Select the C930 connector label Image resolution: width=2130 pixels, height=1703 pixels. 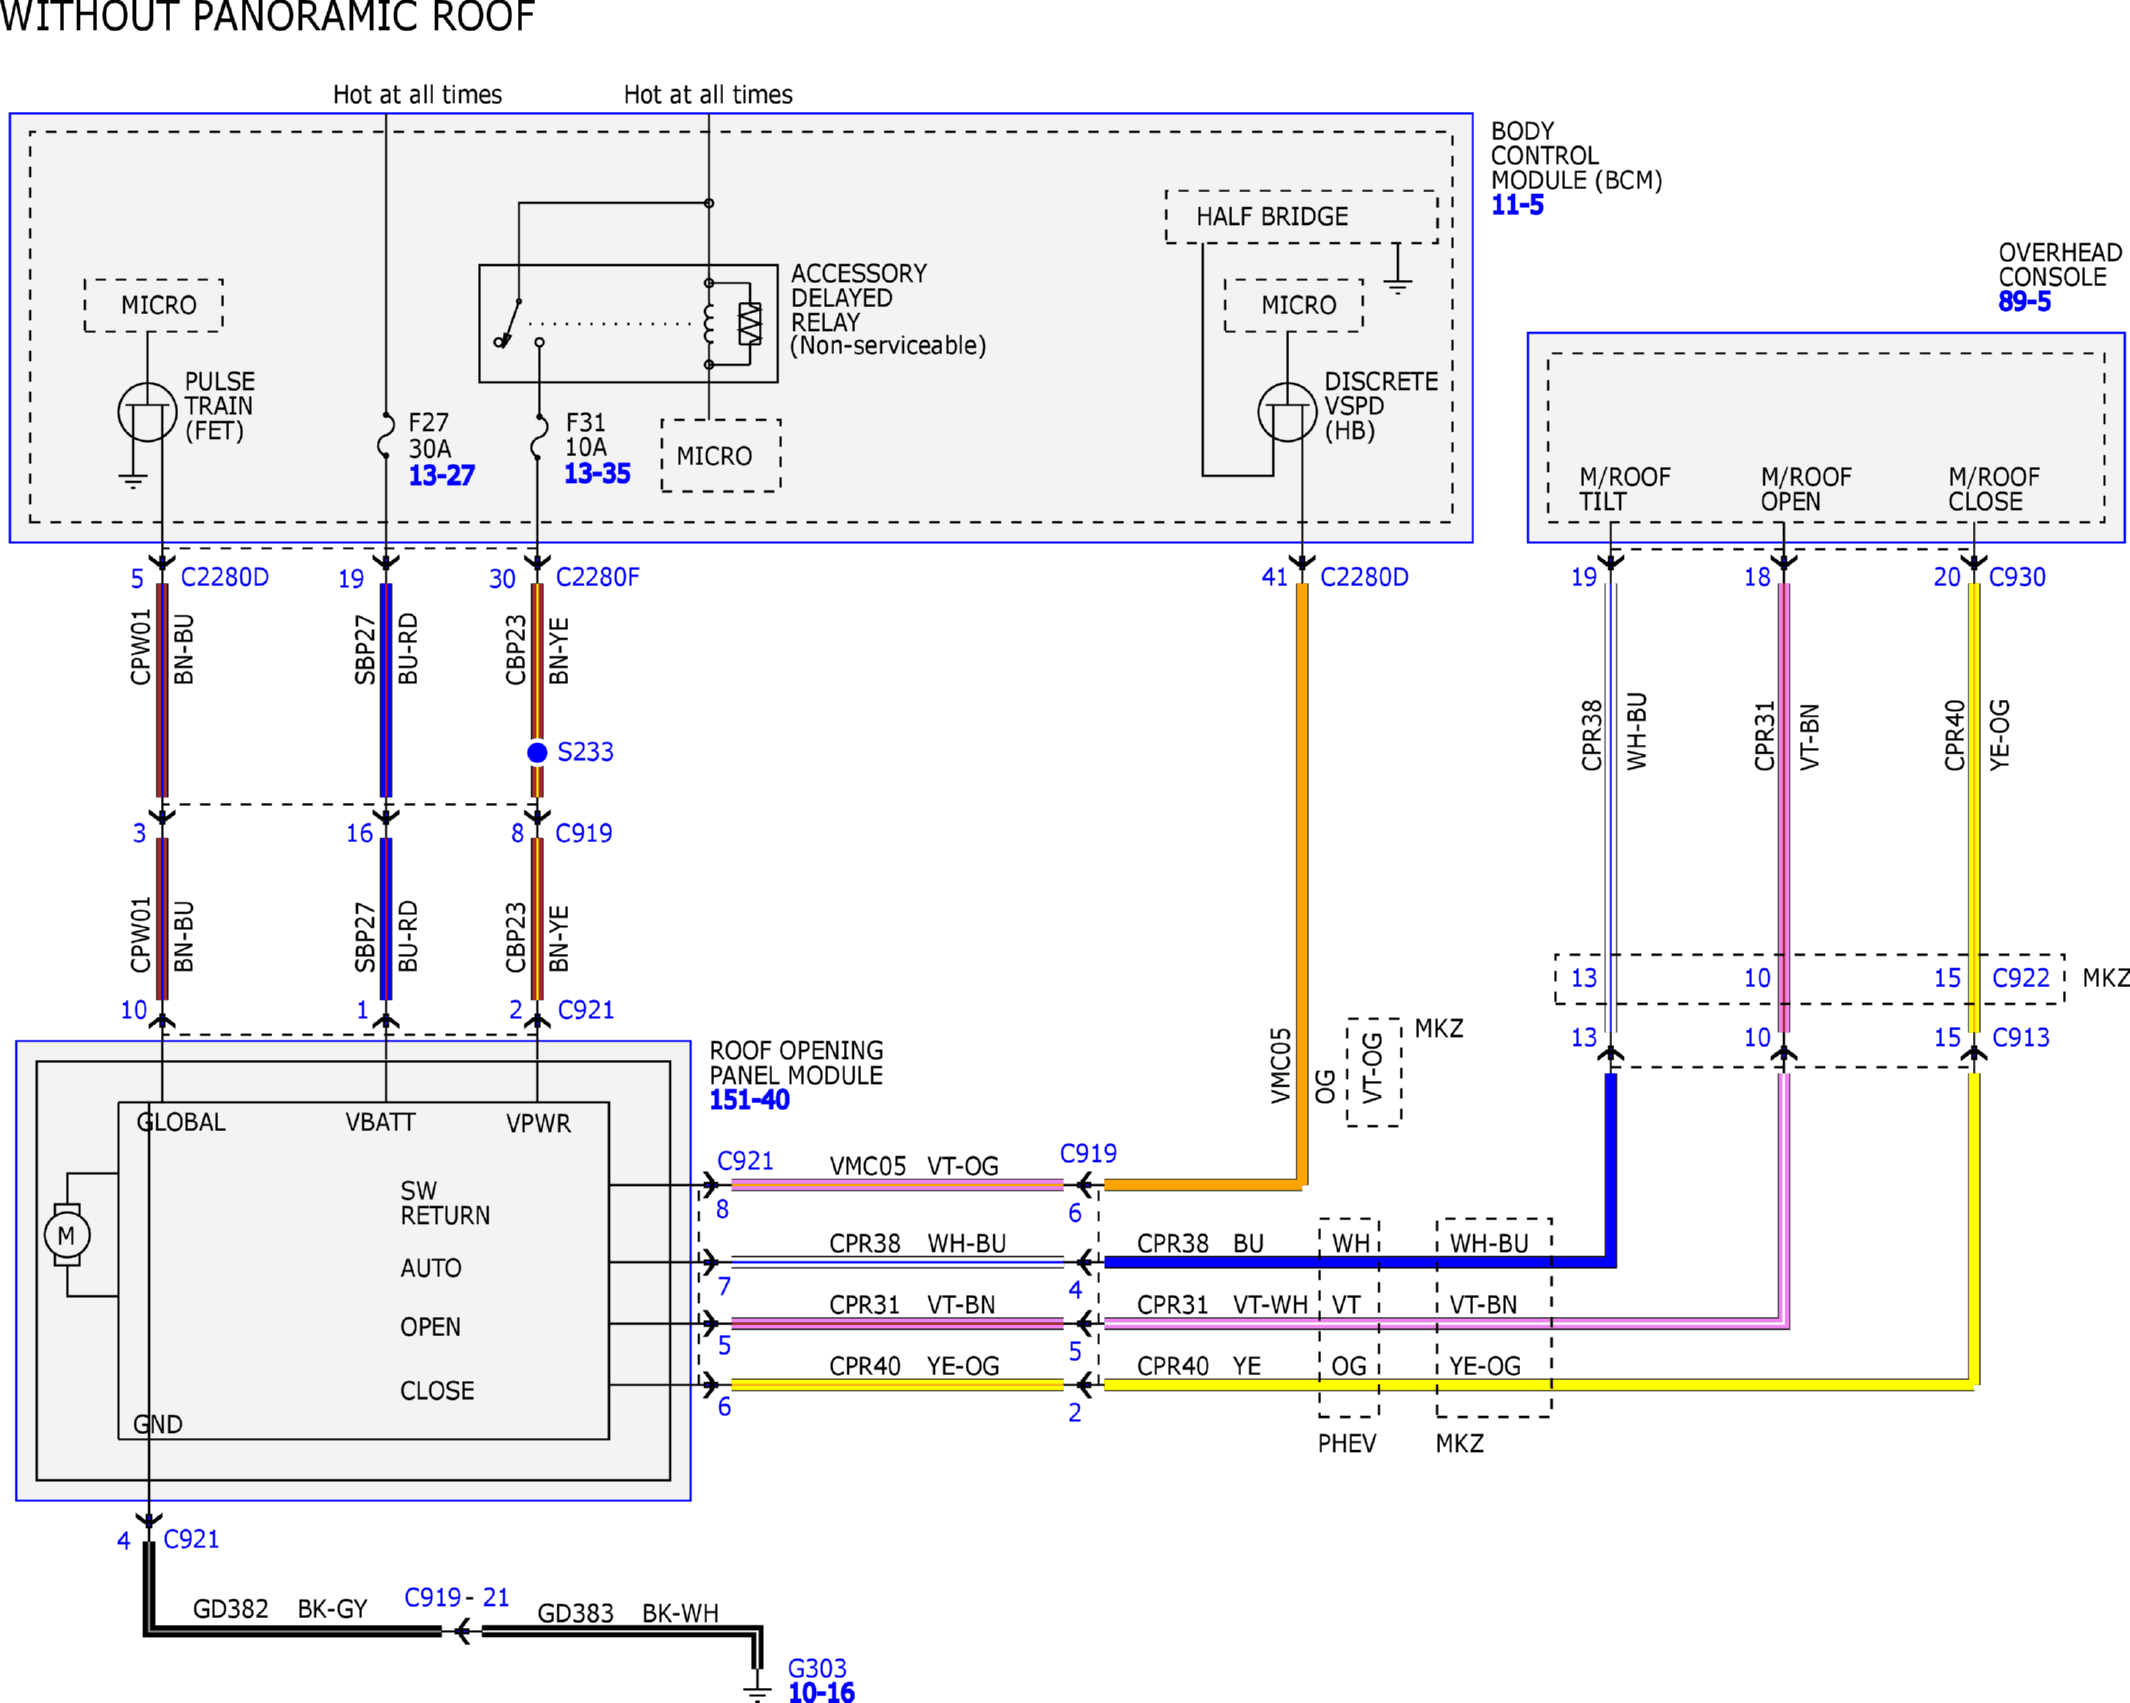[x=2017, y=577]
